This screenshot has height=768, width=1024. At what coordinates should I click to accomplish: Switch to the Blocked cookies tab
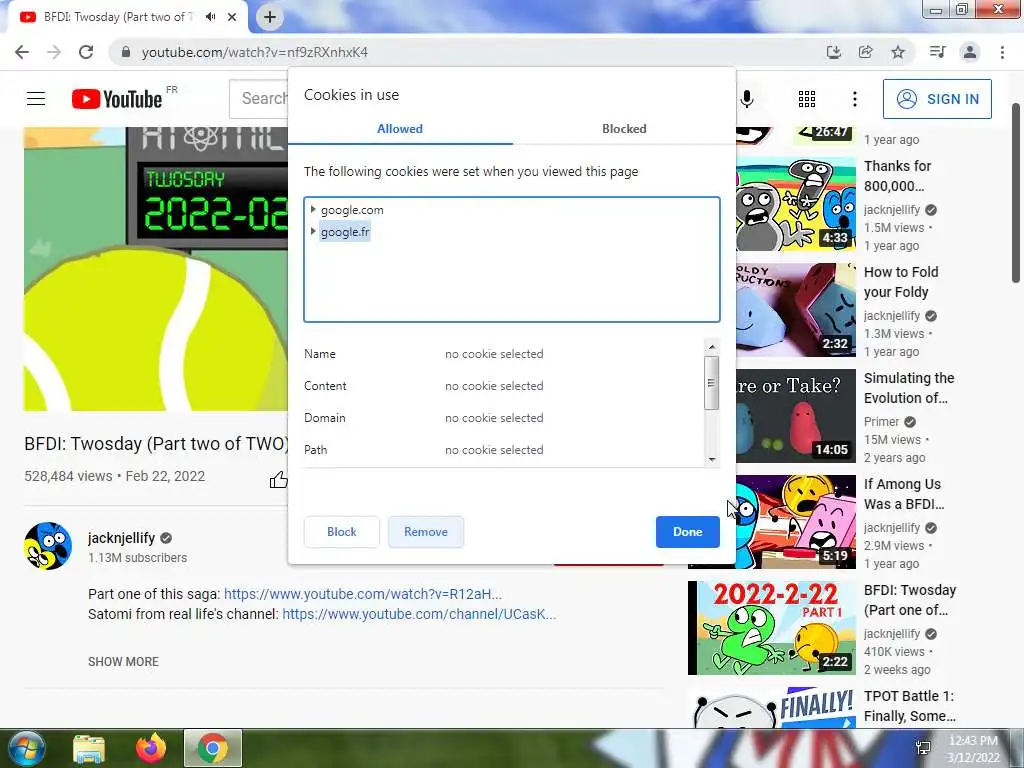click(x=624, y=129)
